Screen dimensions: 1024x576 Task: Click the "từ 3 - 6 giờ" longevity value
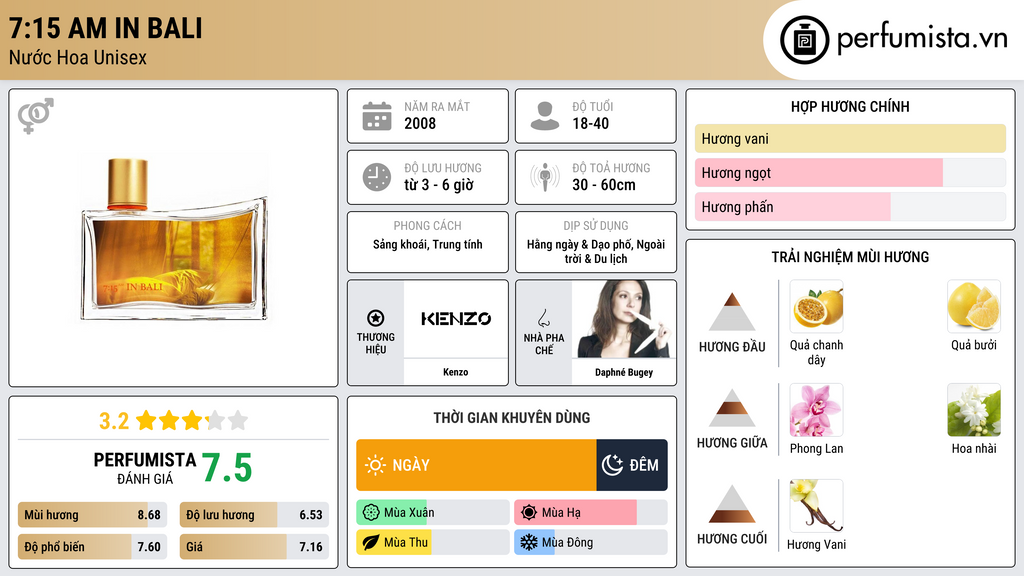pyautogui.click(x=439, y=185)
